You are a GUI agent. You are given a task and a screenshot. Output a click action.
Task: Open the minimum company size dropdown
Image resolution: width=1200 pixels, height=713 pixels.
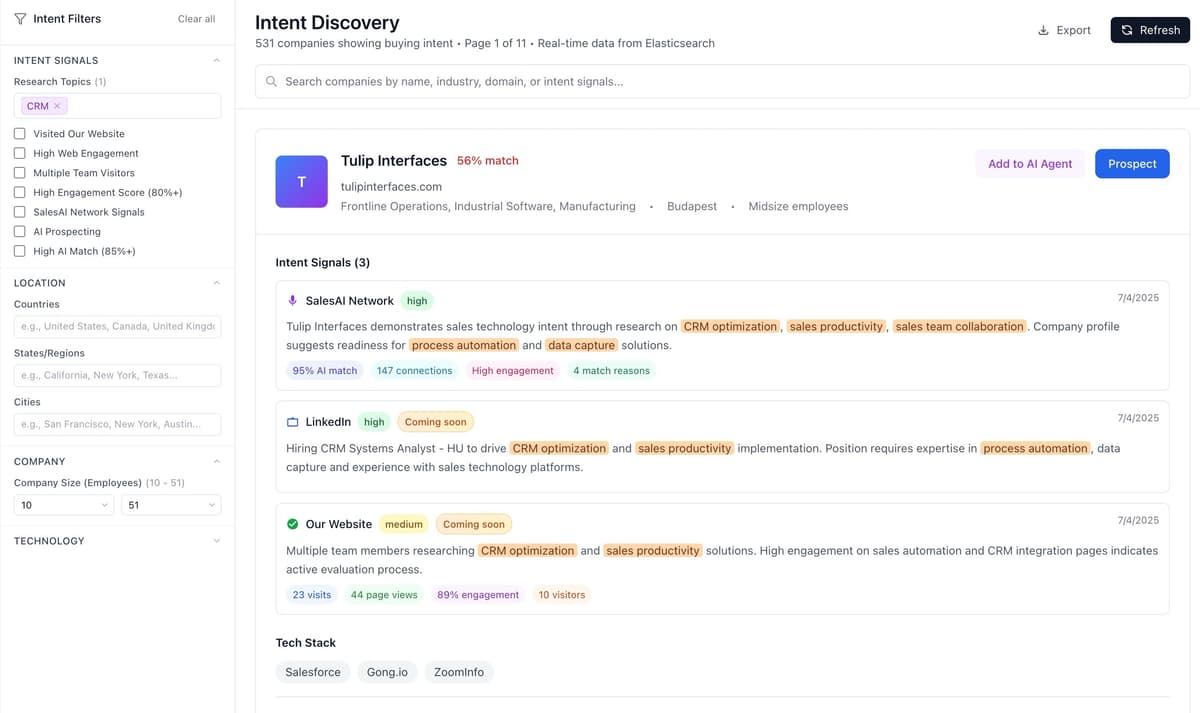tap(63, 505)
